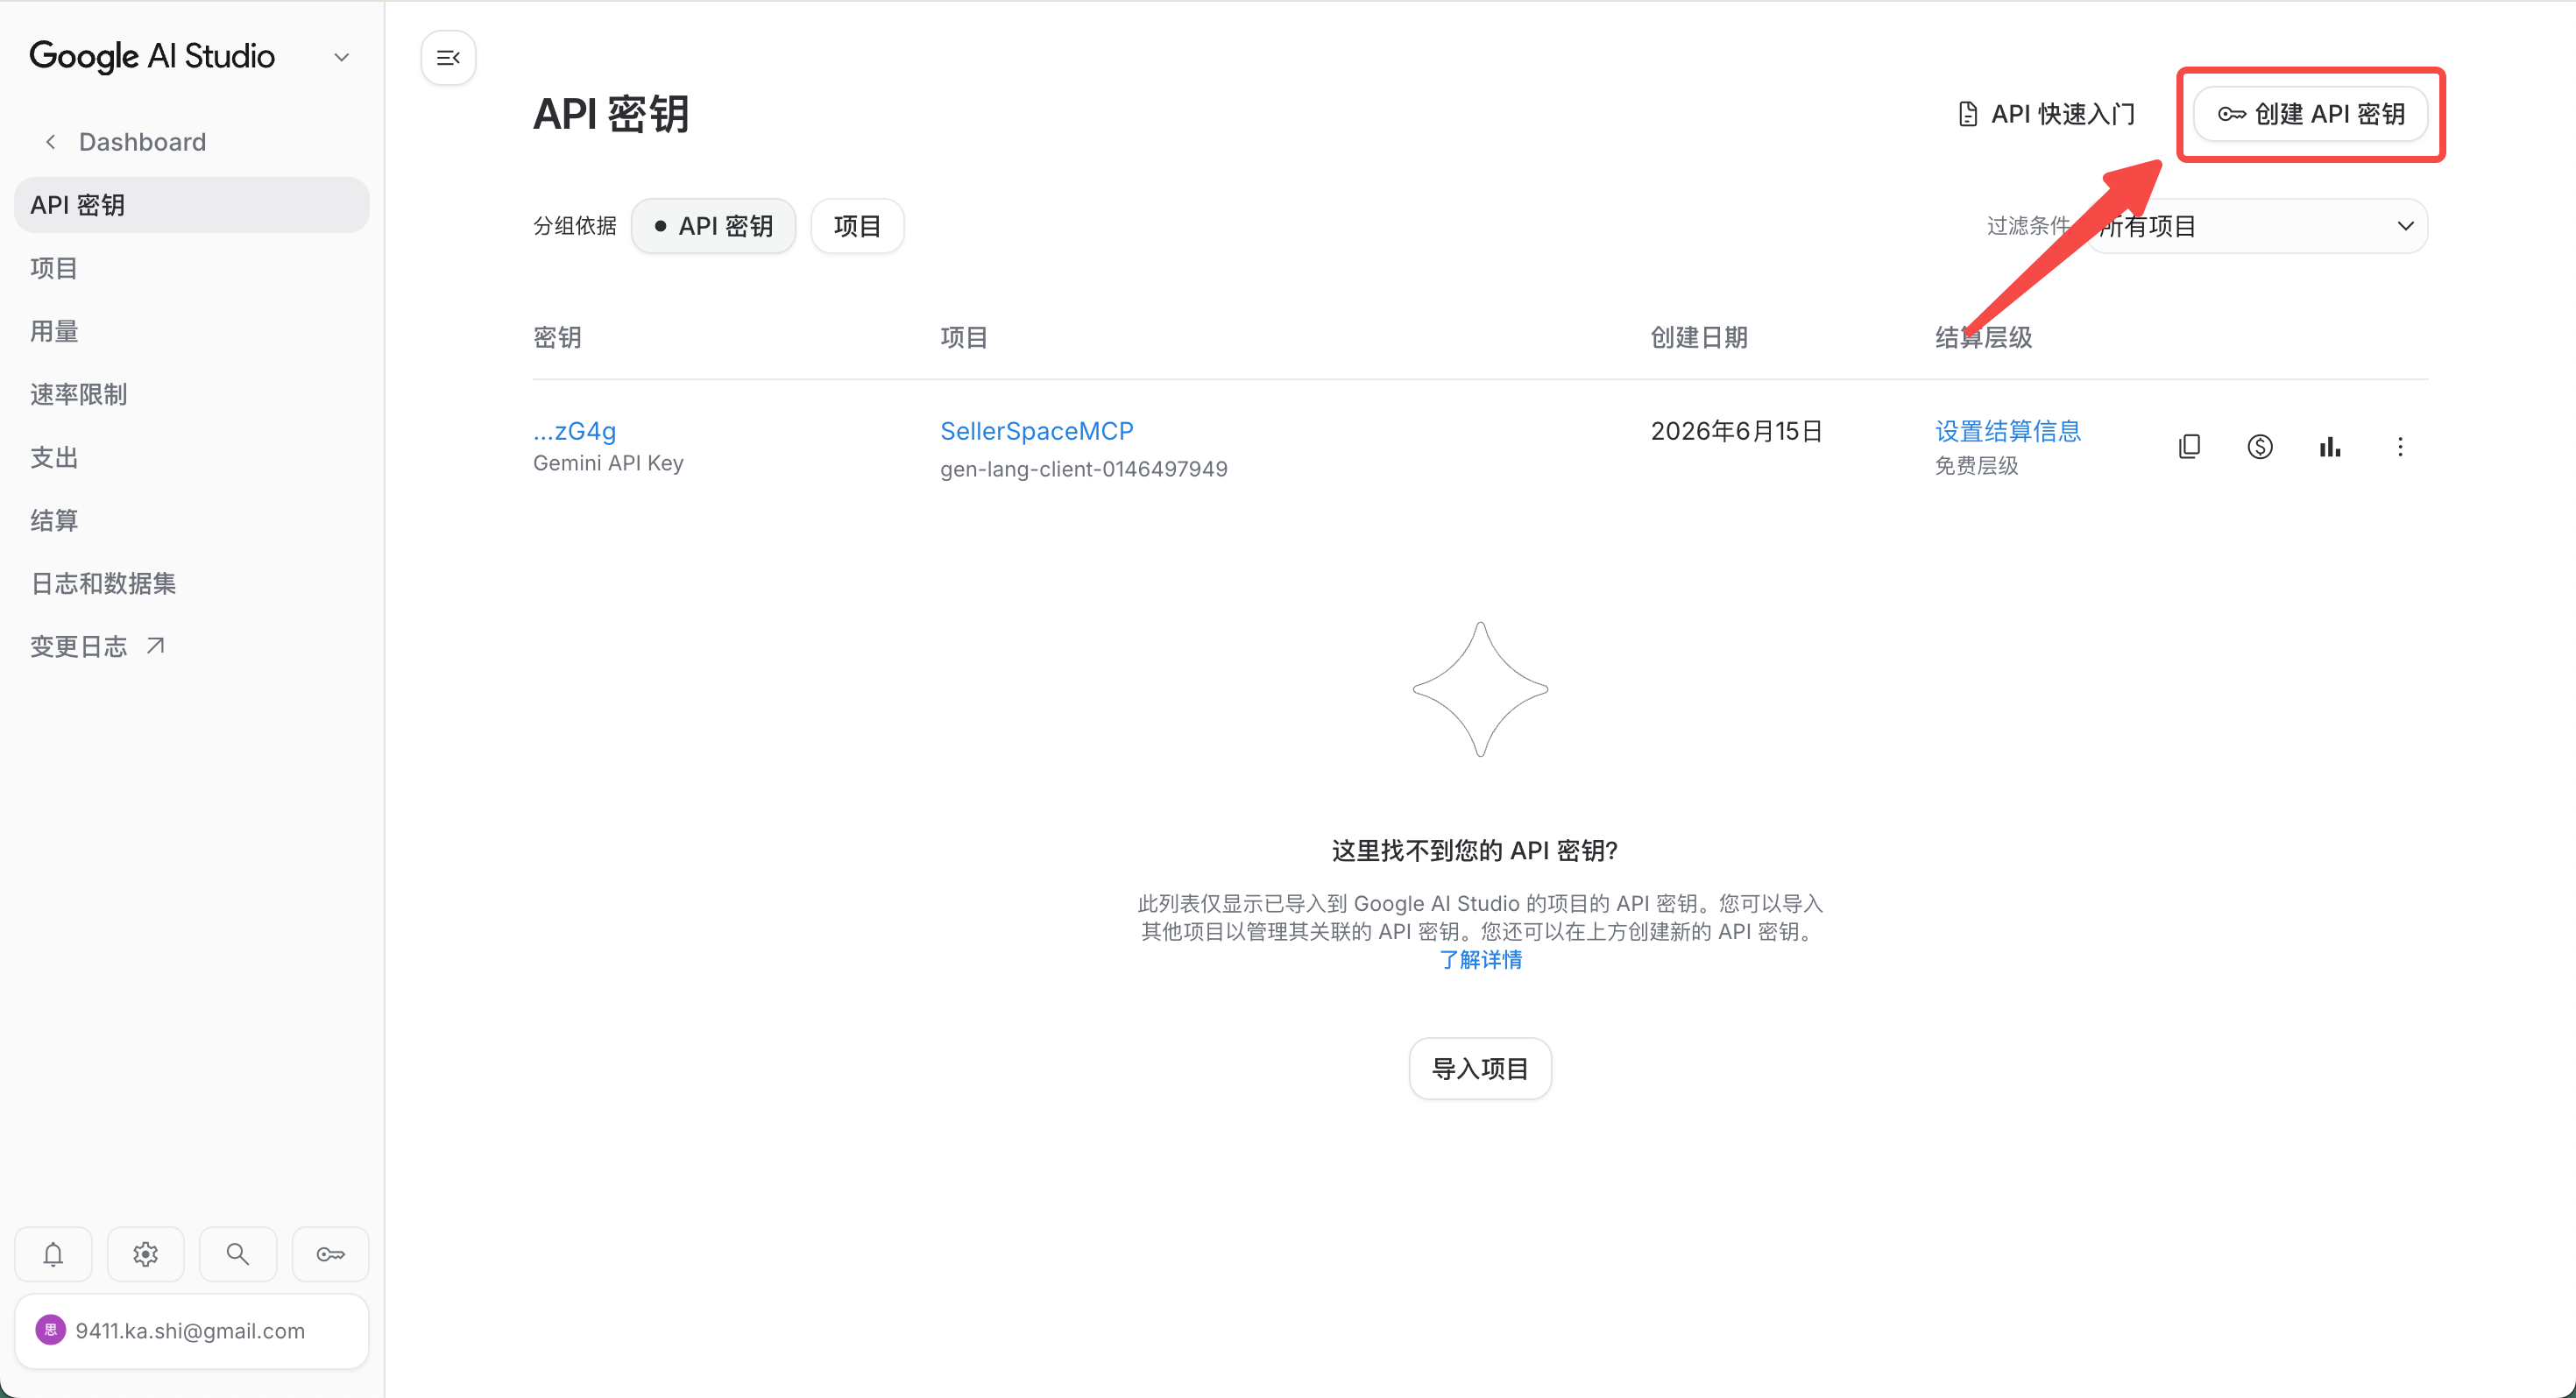Select API 密钥 in the sidebar
The width and height of the screenshot is (2576, 1398).
click(x=192, y=205)
